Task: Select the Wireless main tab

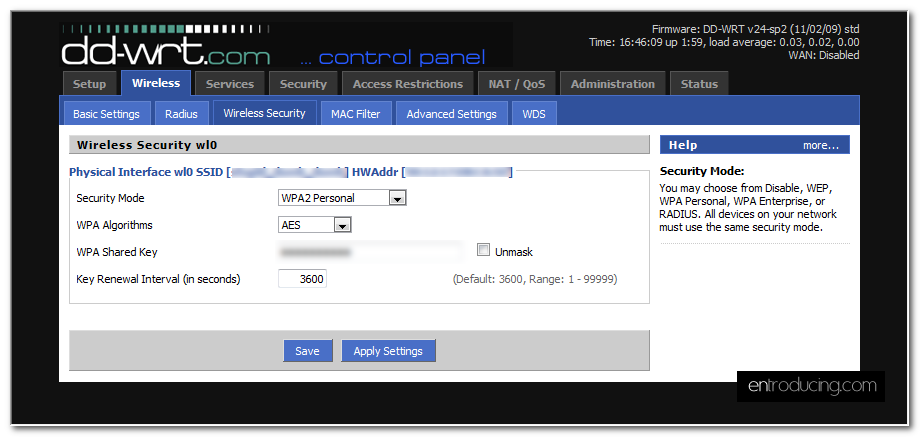Action: 156,83
